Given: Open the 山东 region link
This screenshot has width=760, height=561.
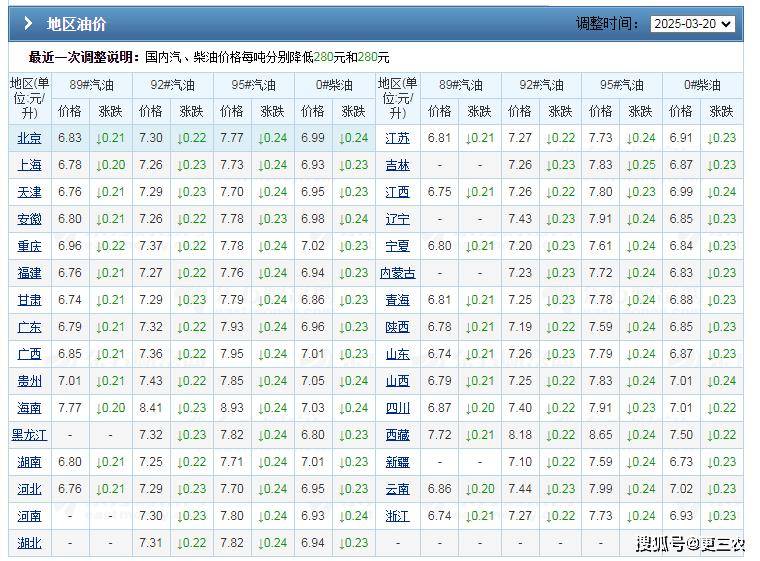Looking at the screenshot, I should pos(397,354).
